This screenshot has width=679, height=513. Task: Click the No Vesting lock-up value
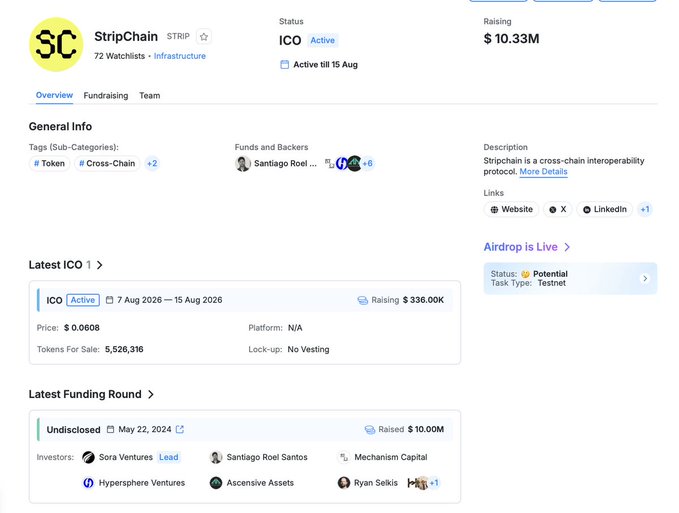(308, 349)
